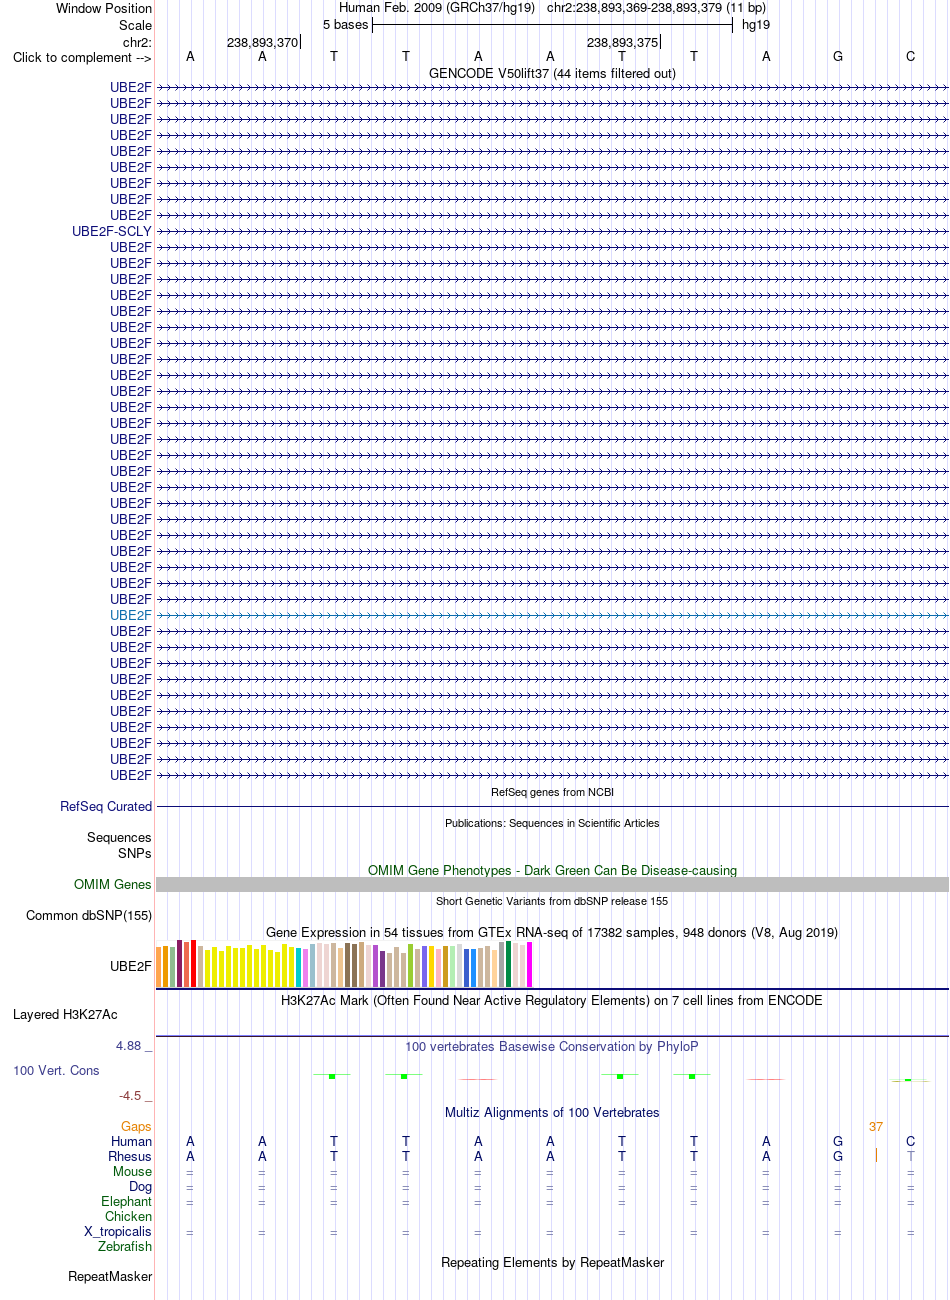Click the 'Click to complement -->' label
The height and width of the screenshot is (1300, 950).
click(x=82, y=57)
